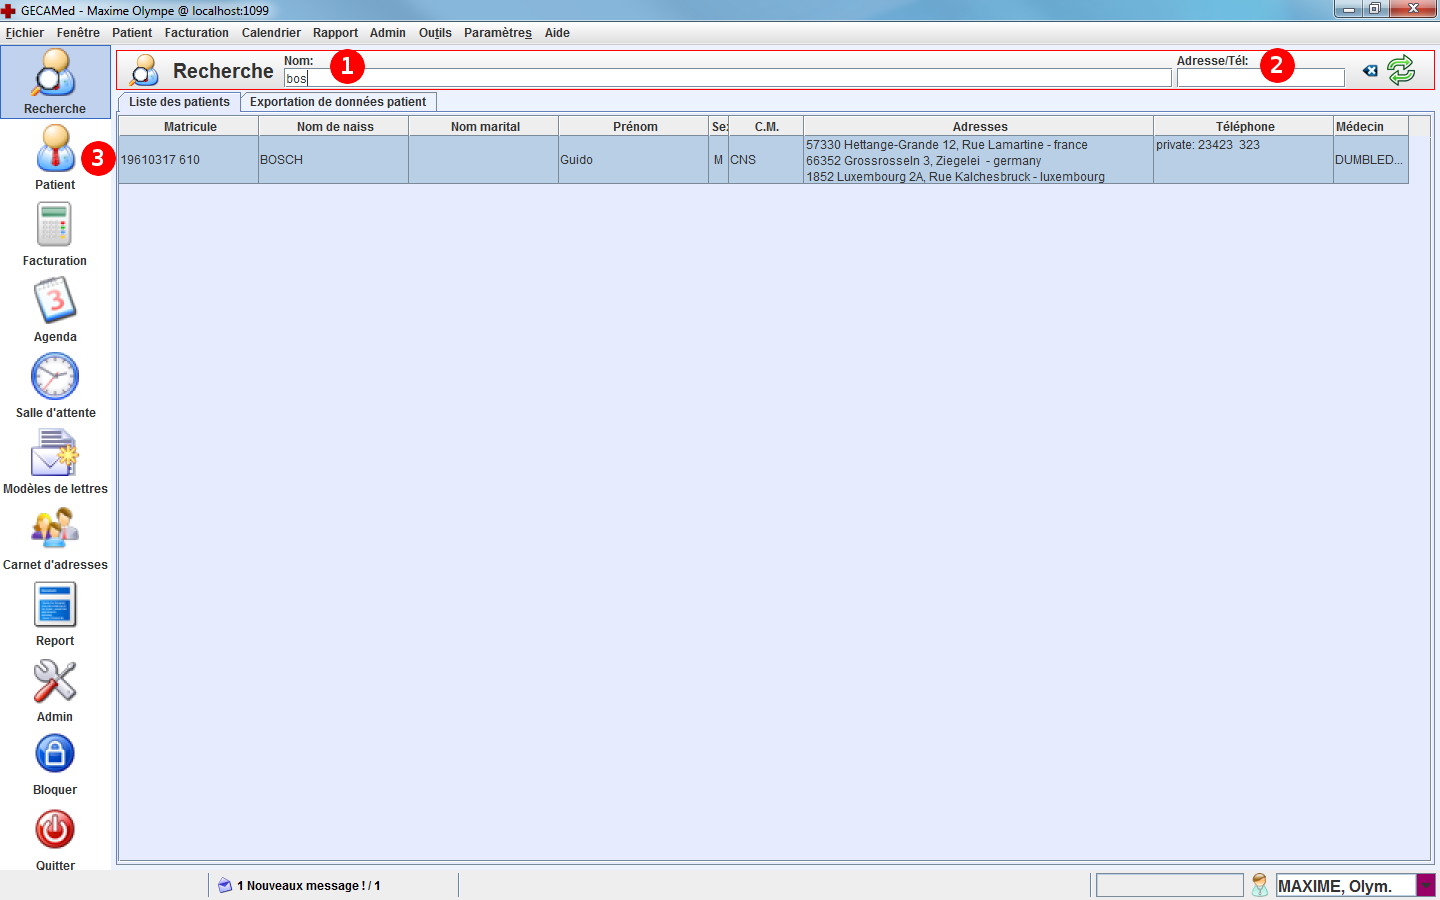Open the Facturation menu
The width and height of the screenshot is (1440, 900).
(x=196, y=33)
